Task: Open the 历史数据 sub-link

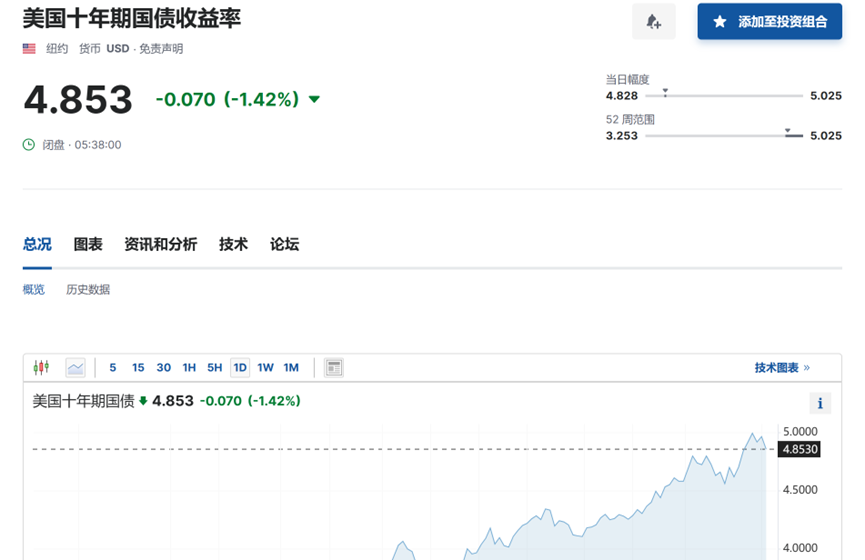Action: [88, 290]
